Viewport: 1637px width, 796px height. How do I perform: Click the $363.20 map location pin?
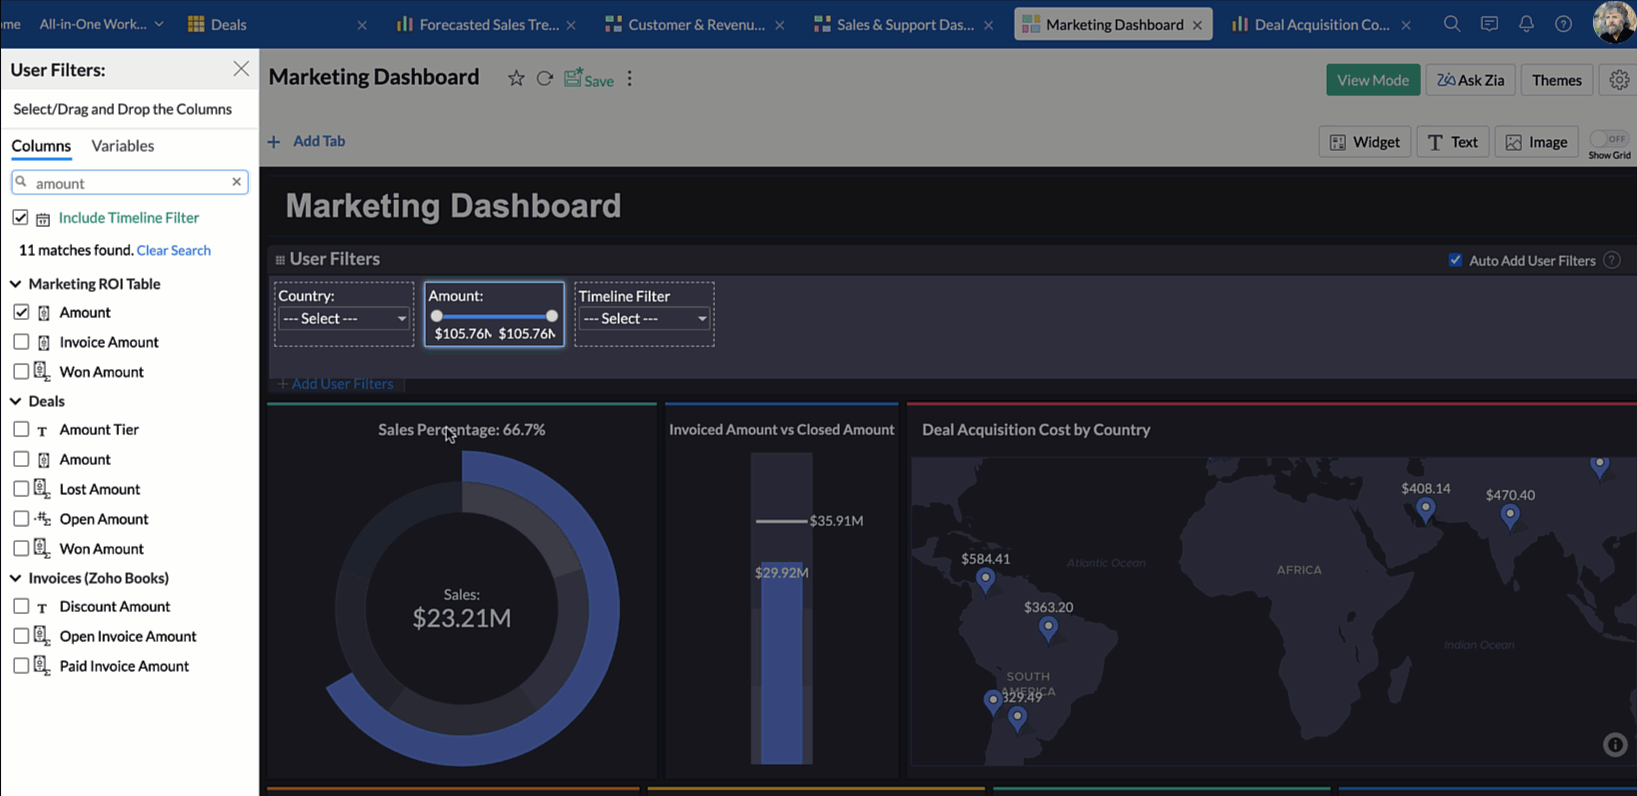click(1048, 629)
